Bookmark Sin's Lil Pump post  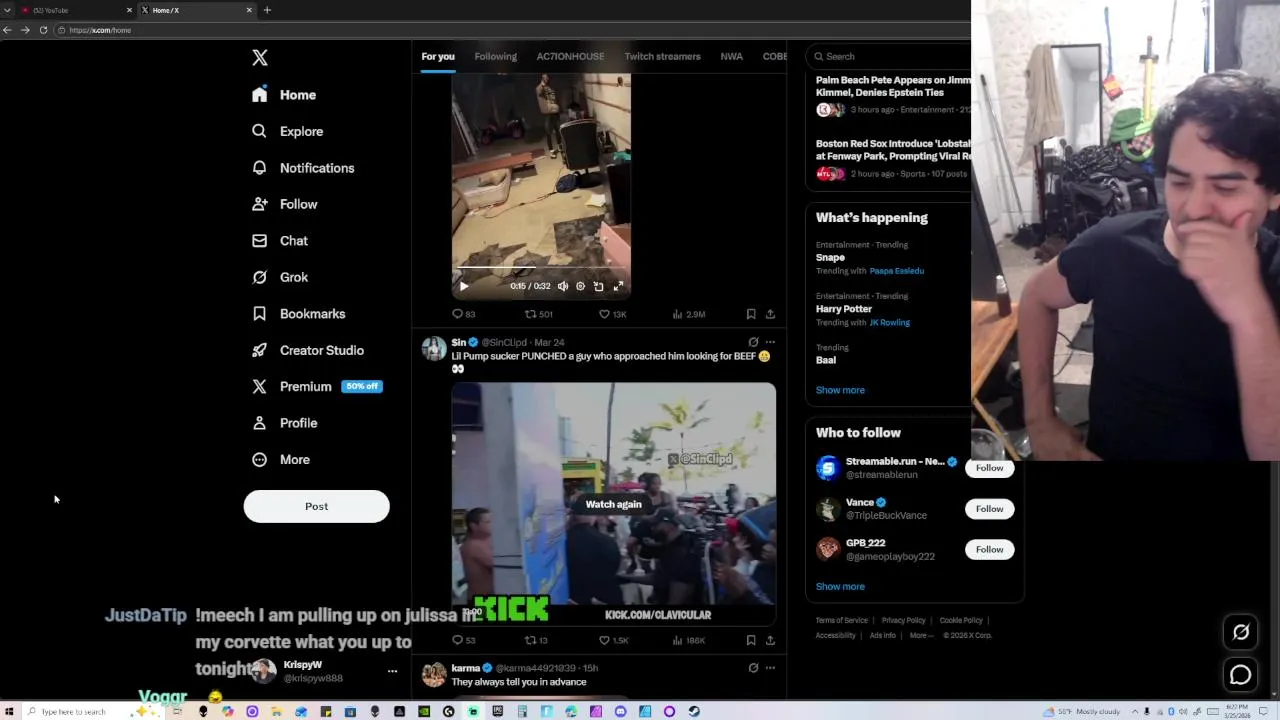point(751,640)
